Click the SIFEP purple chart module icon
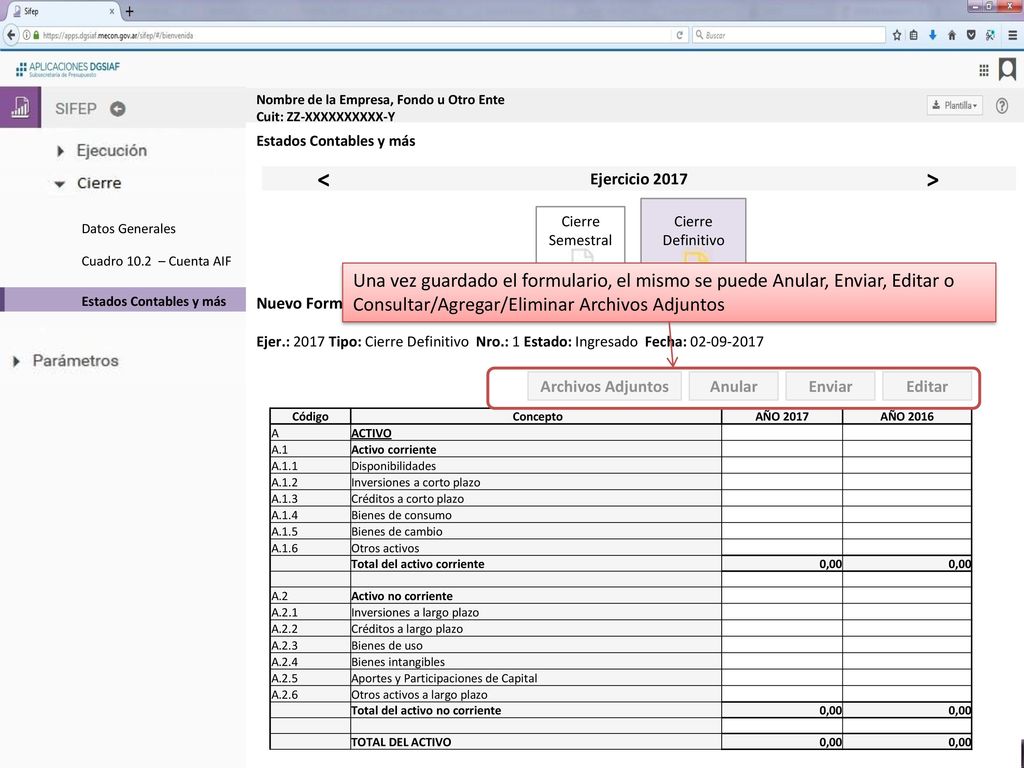Image resolution: width=1024 pixels, height=768 pixels. pyautogui.click(x=20, y=107)
